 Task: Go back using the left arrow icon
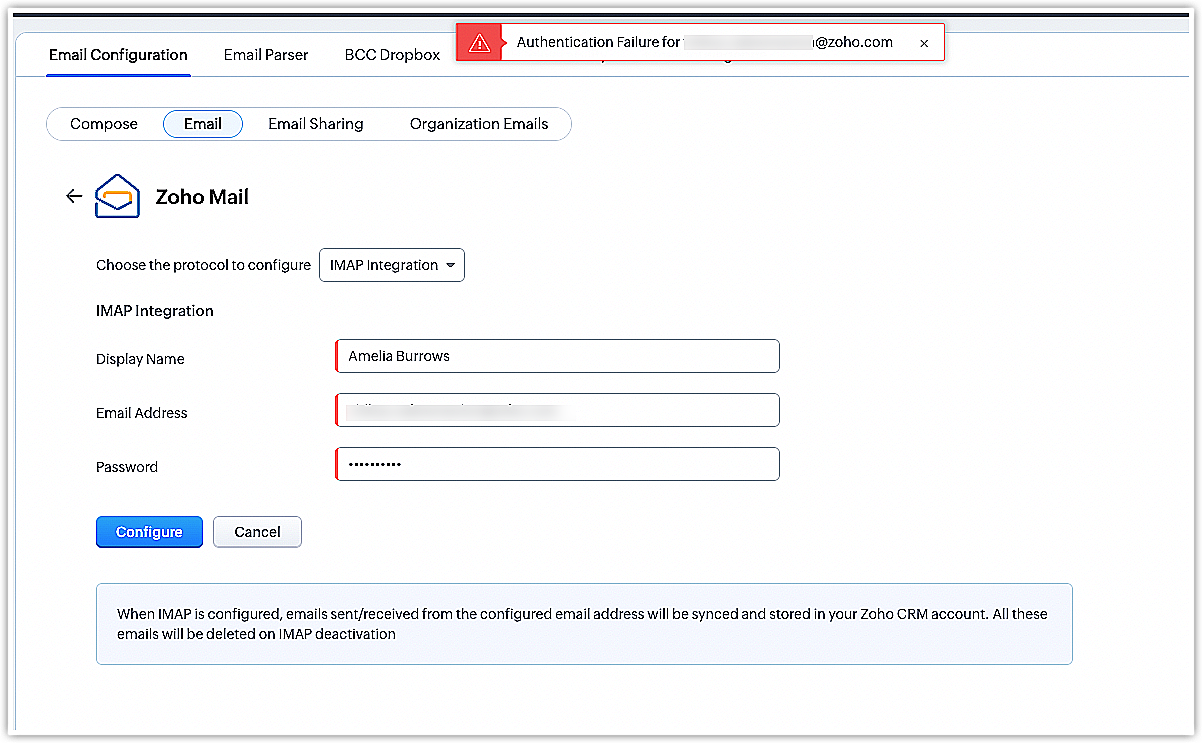click(73, 196)
